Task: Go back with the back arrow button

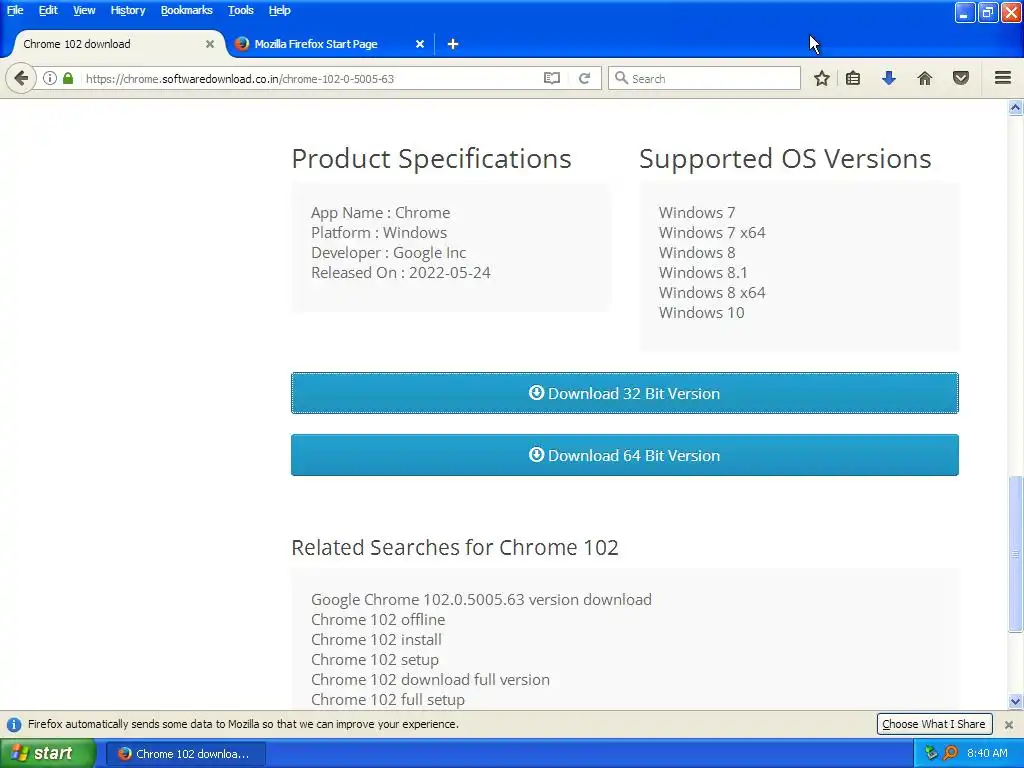Action: click(21, 78)
